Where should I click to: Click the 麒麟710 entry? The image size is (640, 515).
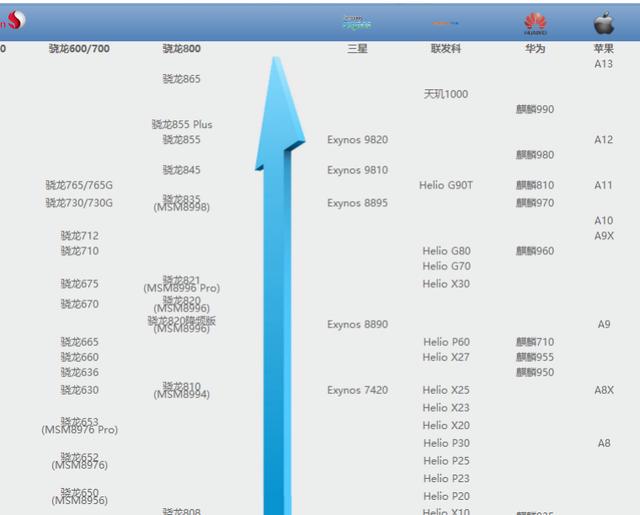point(535,342)
